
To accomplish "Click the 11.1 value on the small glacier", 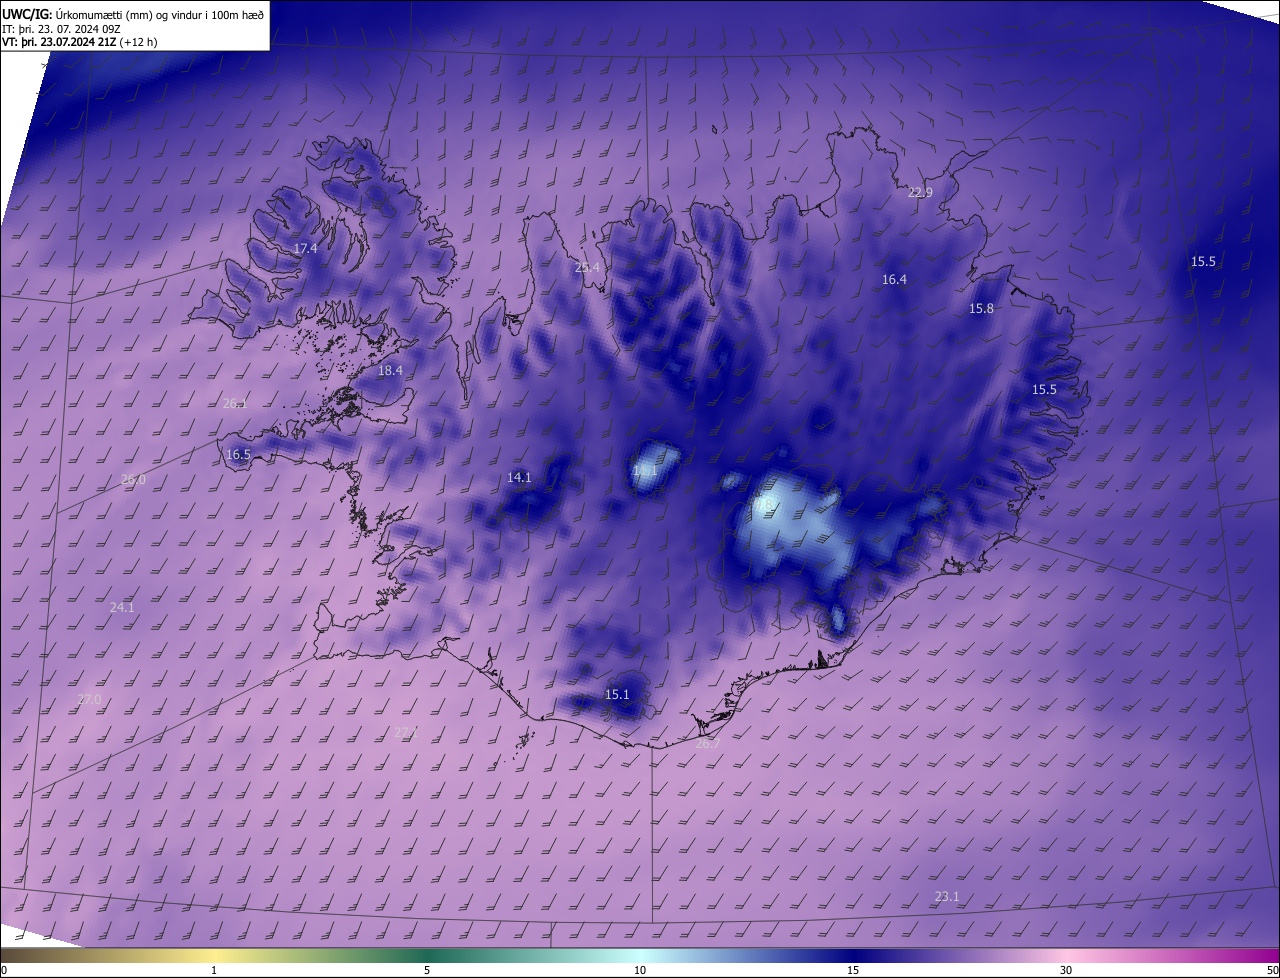I will (x=645, y=470).
